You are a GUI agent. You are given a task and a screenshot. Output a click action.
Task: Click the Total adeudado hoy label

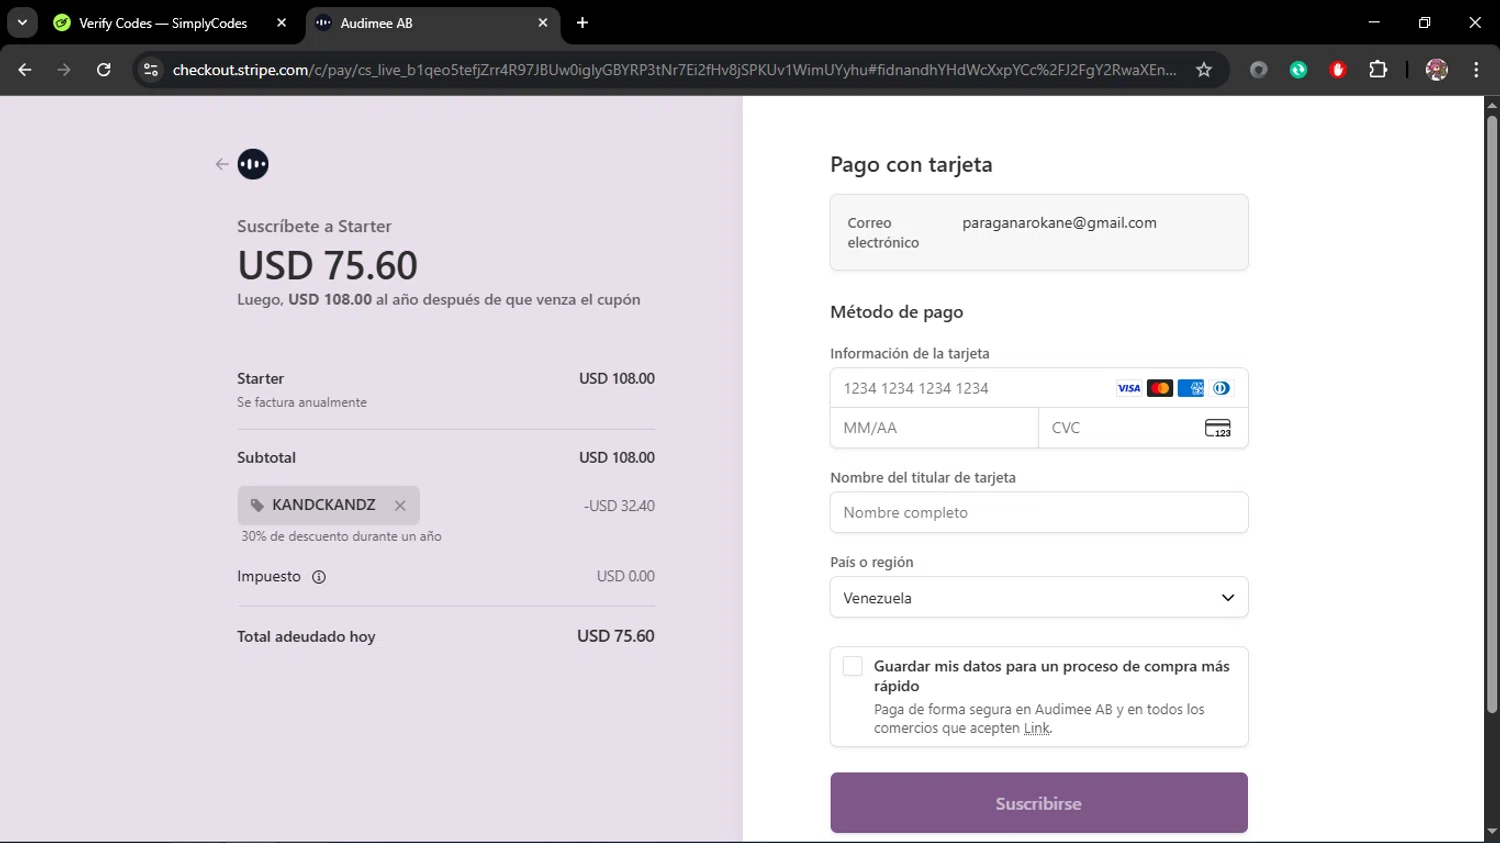306,636
